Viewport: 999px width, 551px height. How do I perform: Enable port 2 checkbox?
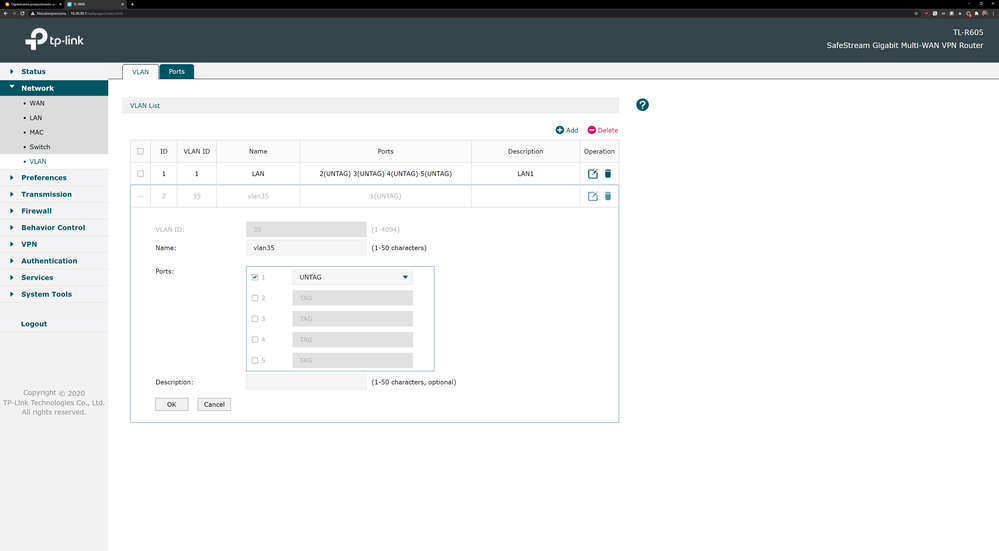(x=255, y=298)
